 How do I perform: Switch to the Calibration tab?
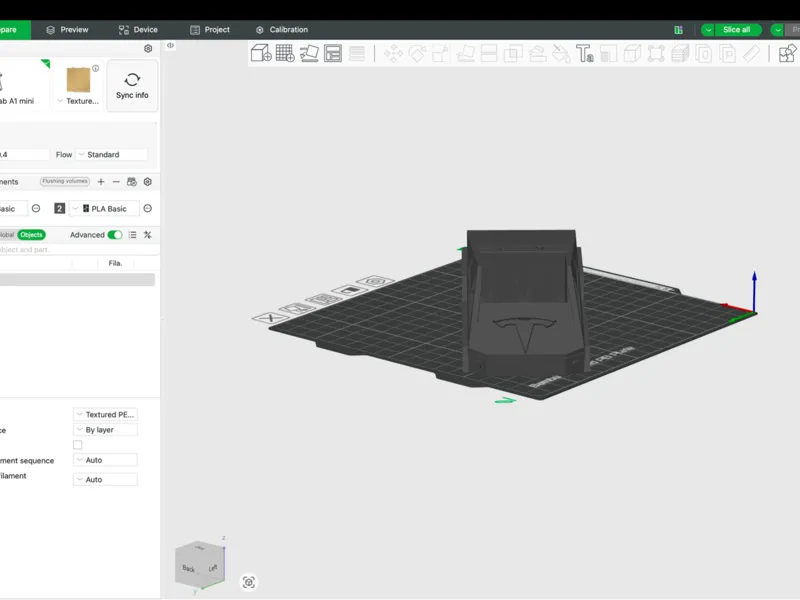(282, 30)
